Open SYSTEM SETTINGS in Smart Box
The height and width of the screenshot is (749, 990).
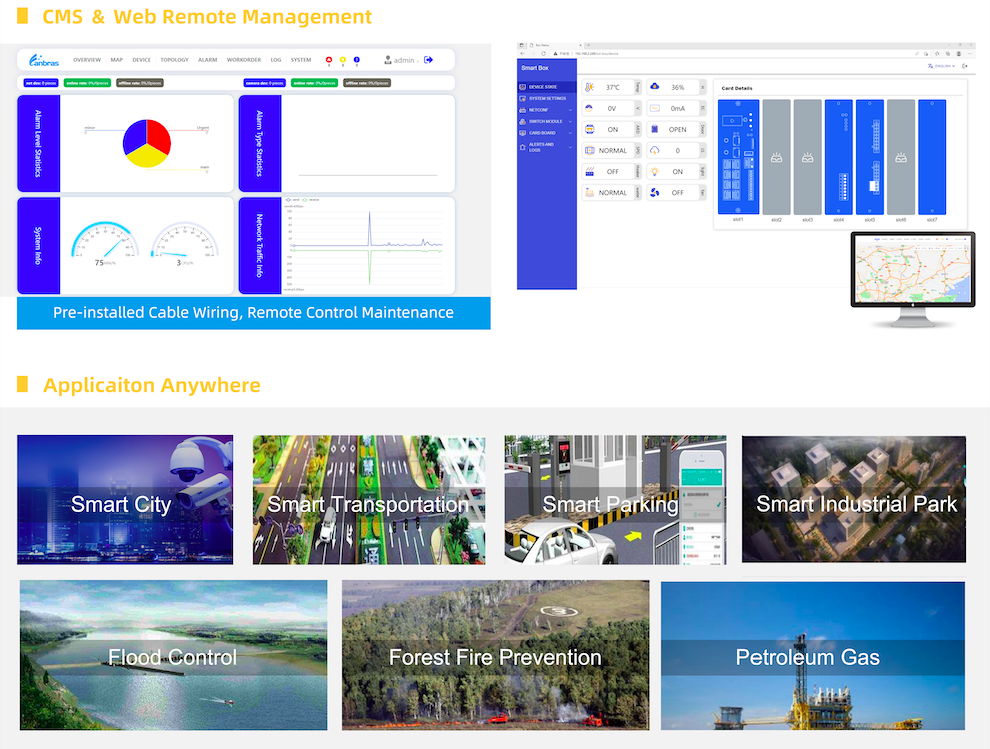(547, 98)
